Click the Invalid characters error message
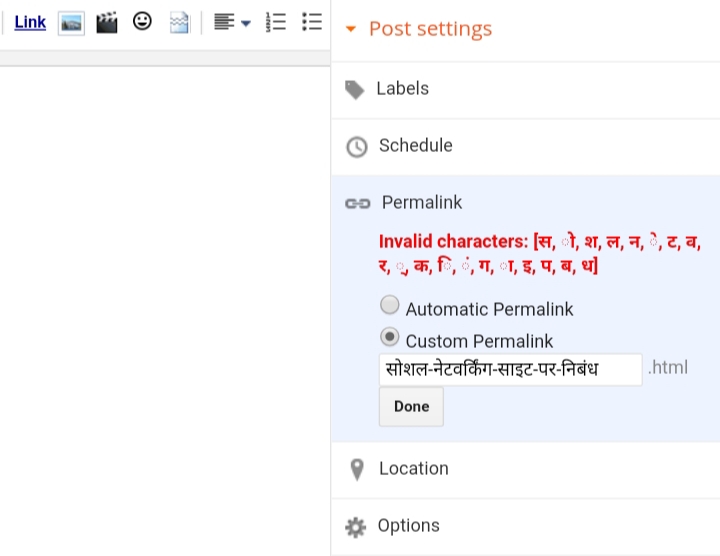 click(540, 253)
